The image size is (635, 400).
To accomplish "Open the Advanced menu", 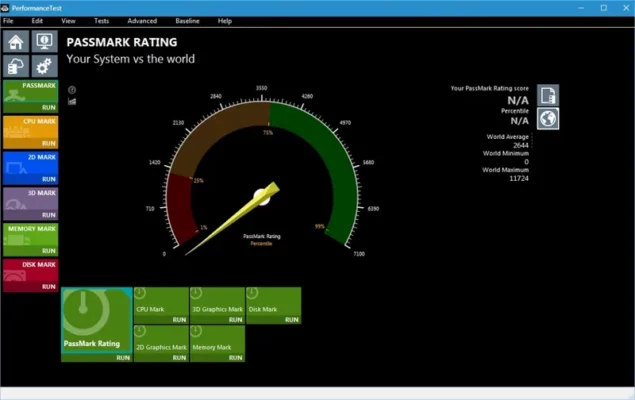I will tap(142, 21).
